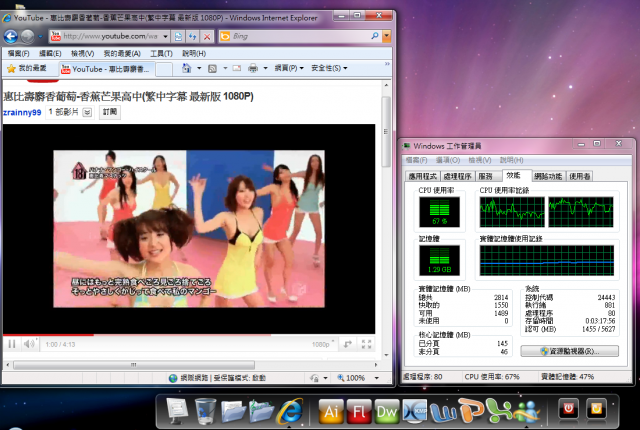Click the horizontal scrollbar in Internet Explorer
The width and height of the screenshot is (640, 430).
pyautogui.click(x=133, y=365)
